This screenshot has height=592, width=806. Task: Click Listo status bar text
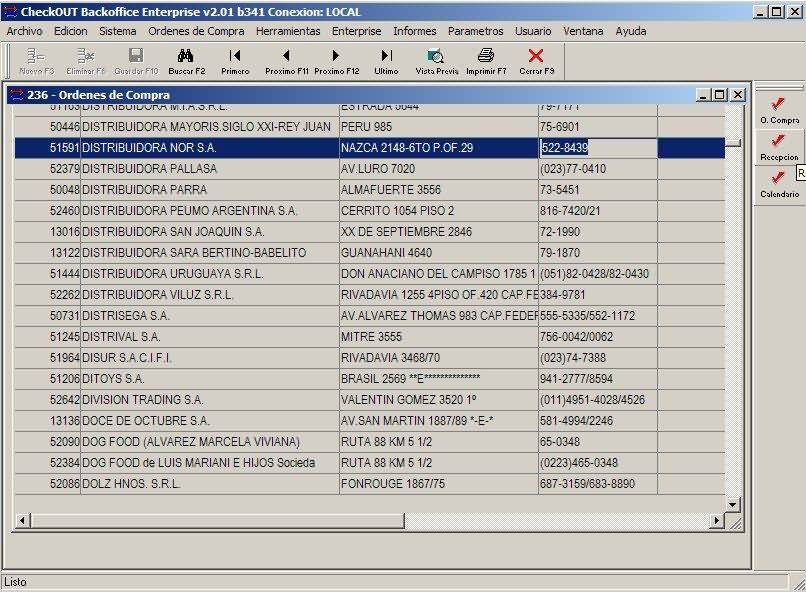[x=15, y=582]
